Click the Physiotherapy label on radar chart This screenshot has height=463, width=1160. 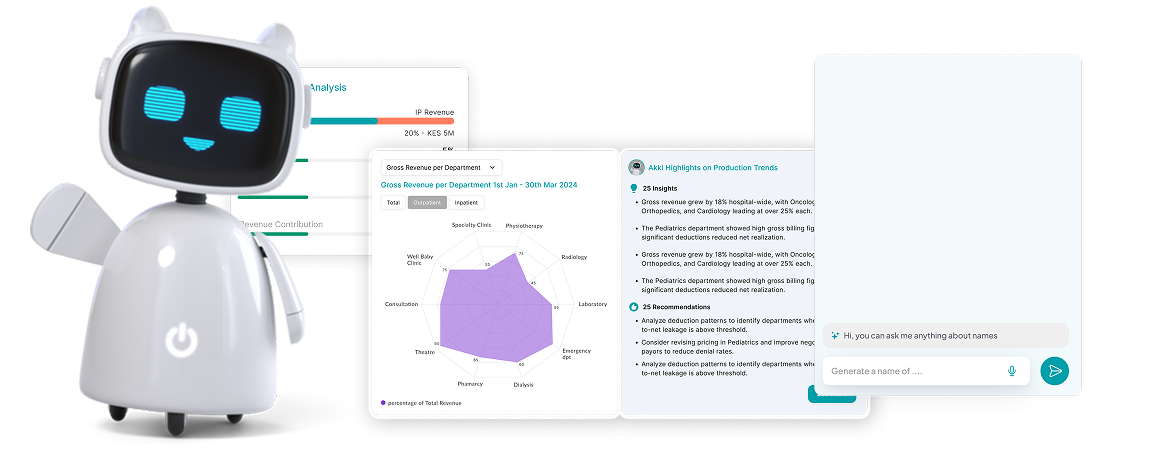coord(524,226)
